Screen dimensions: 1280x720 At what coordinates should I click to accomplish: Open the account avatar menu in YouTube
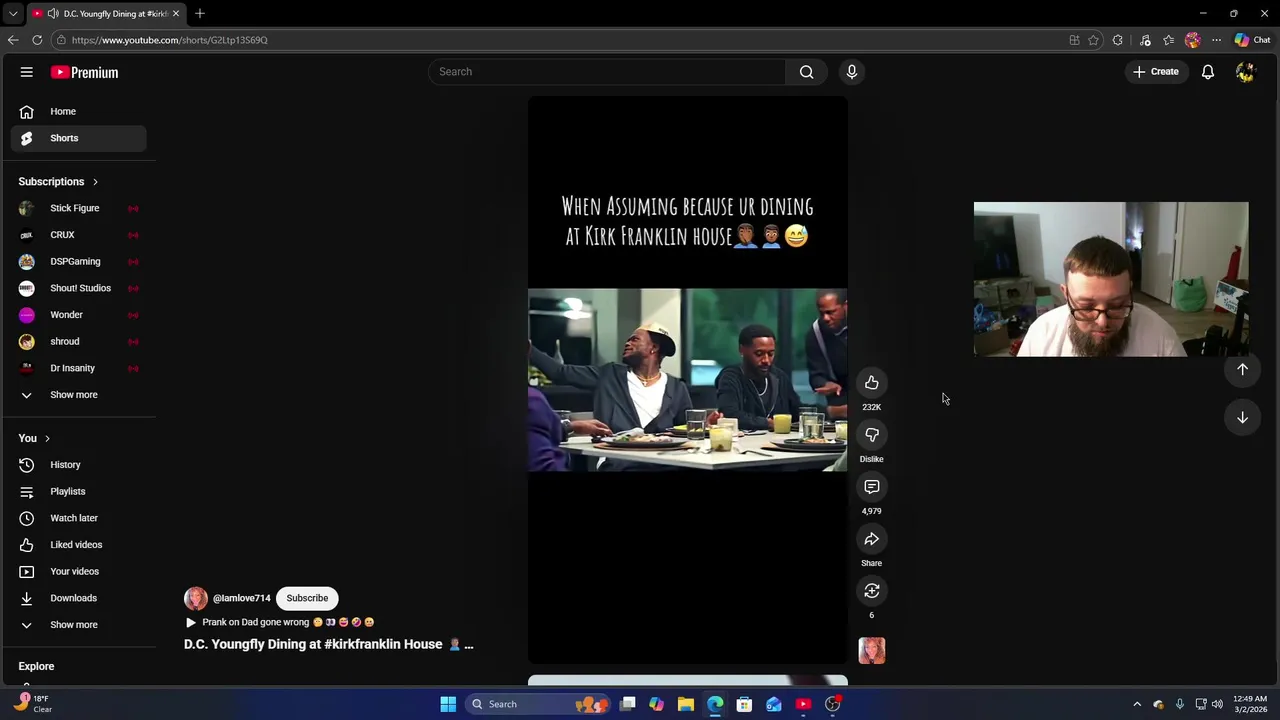(1245, 72)
